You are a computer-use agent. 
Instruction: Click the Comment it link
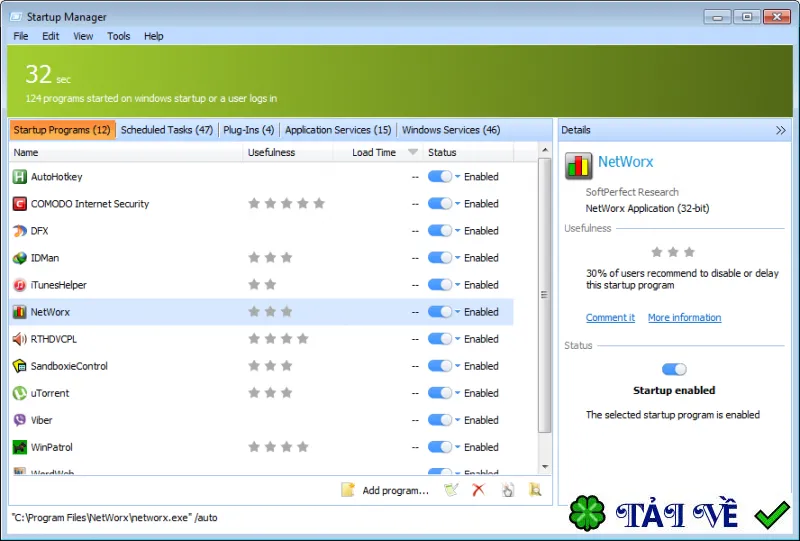tap(610, 317)
